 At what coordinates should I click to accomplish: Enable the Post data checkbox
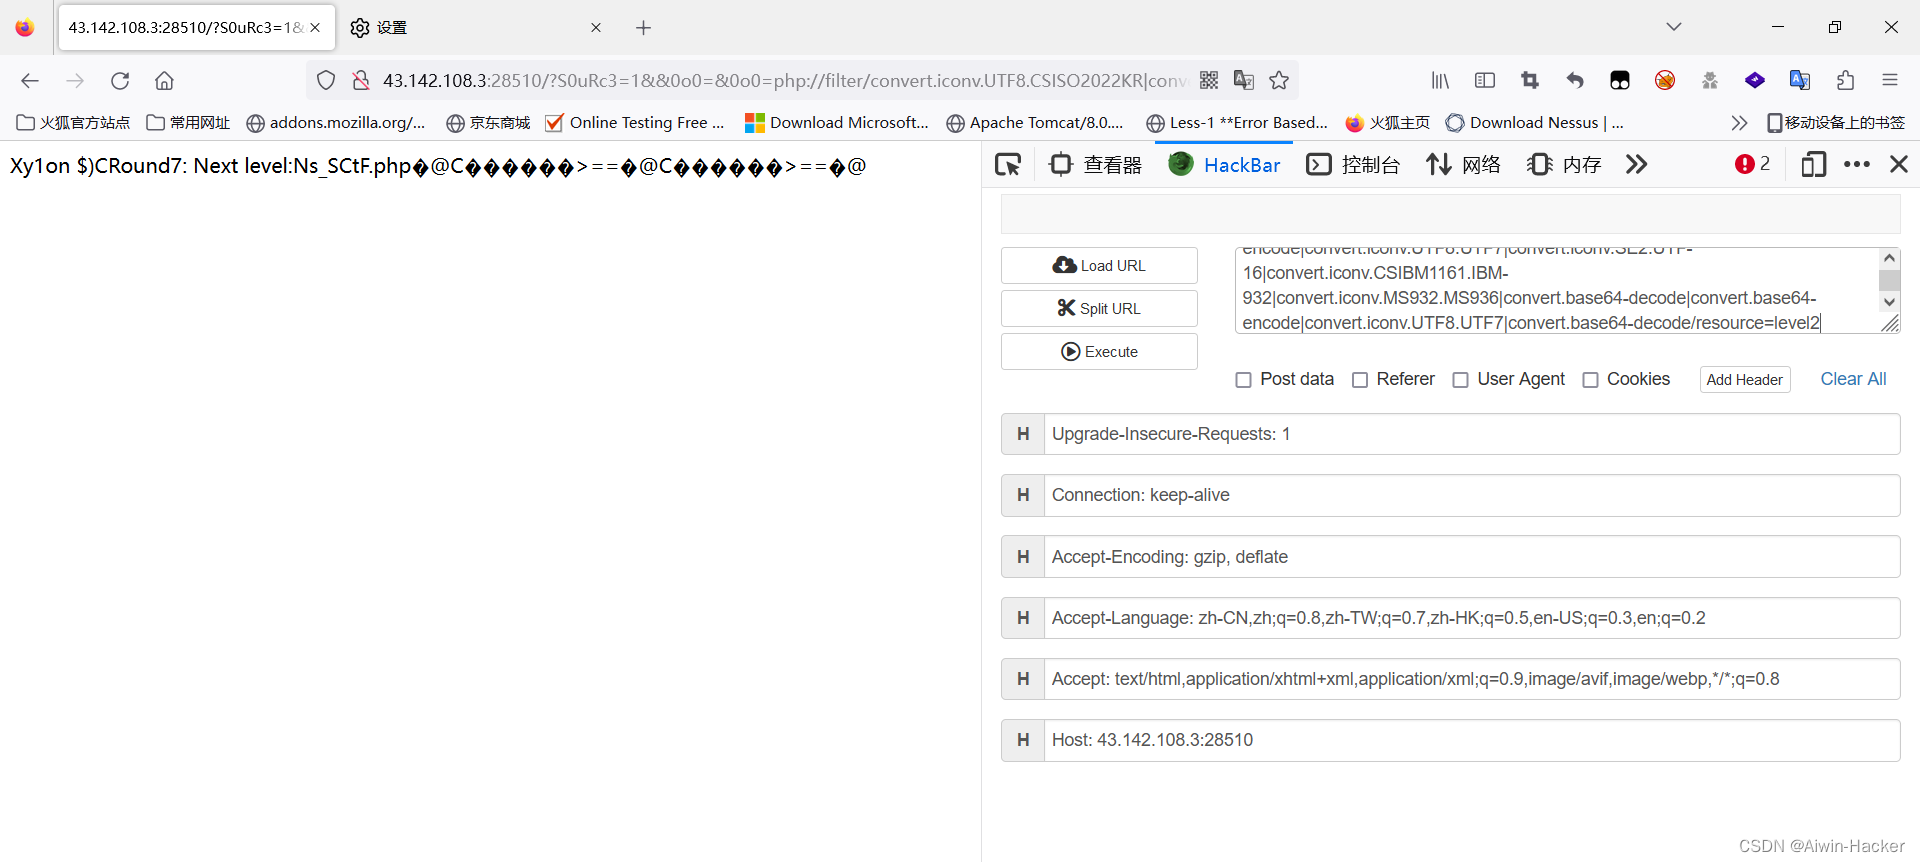pos(1243,380)
